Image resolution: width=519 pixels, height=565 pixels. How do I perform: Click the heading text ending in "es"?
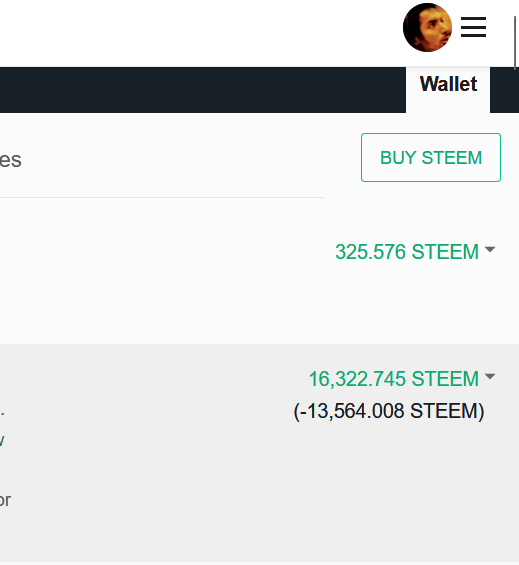point(10,160)
